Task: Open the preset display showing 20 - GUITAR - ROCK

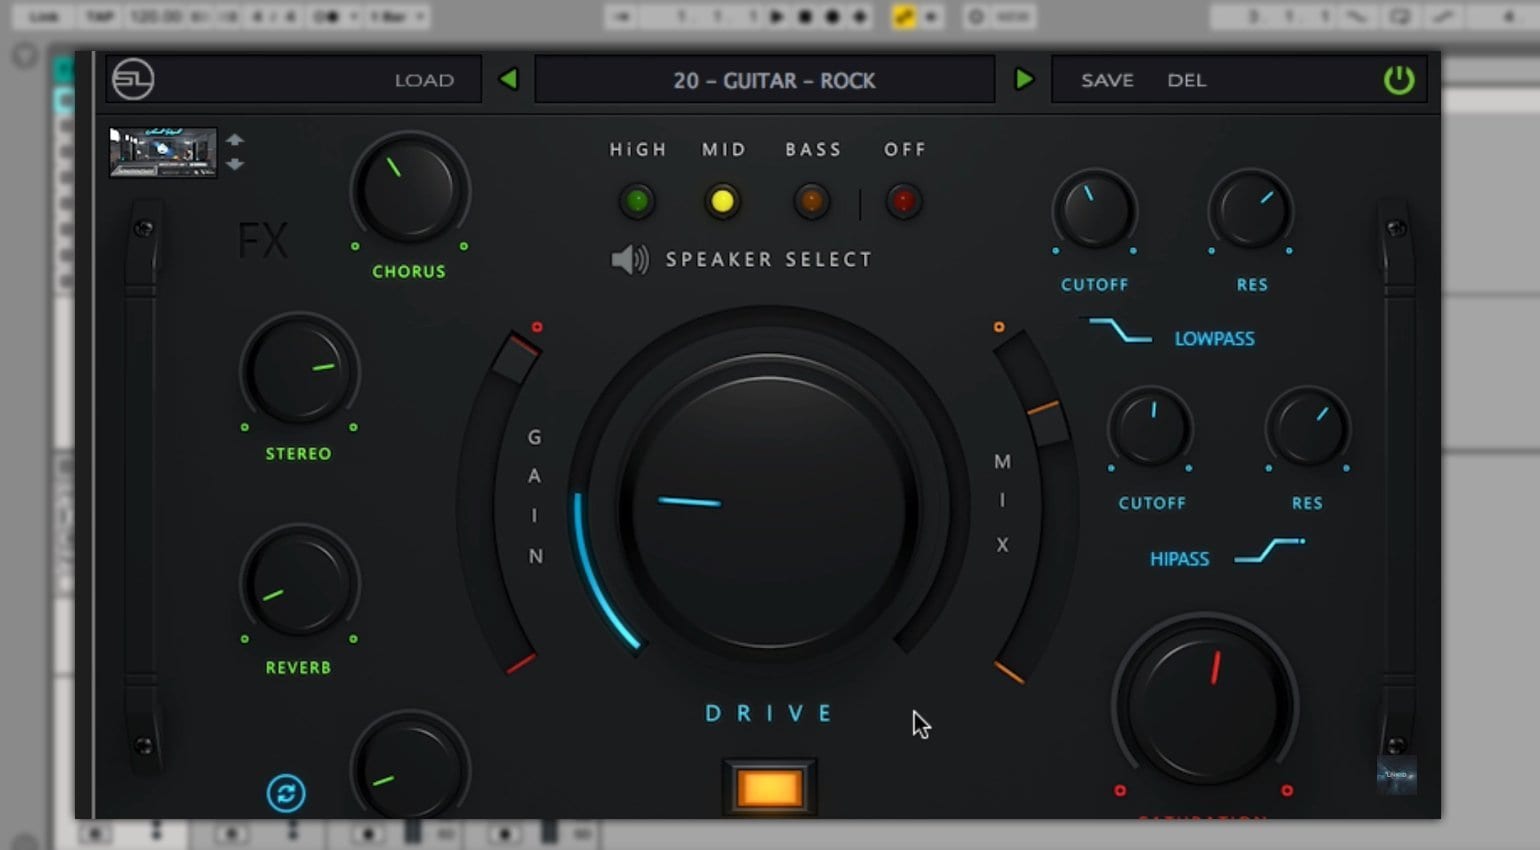Action: 766,80
